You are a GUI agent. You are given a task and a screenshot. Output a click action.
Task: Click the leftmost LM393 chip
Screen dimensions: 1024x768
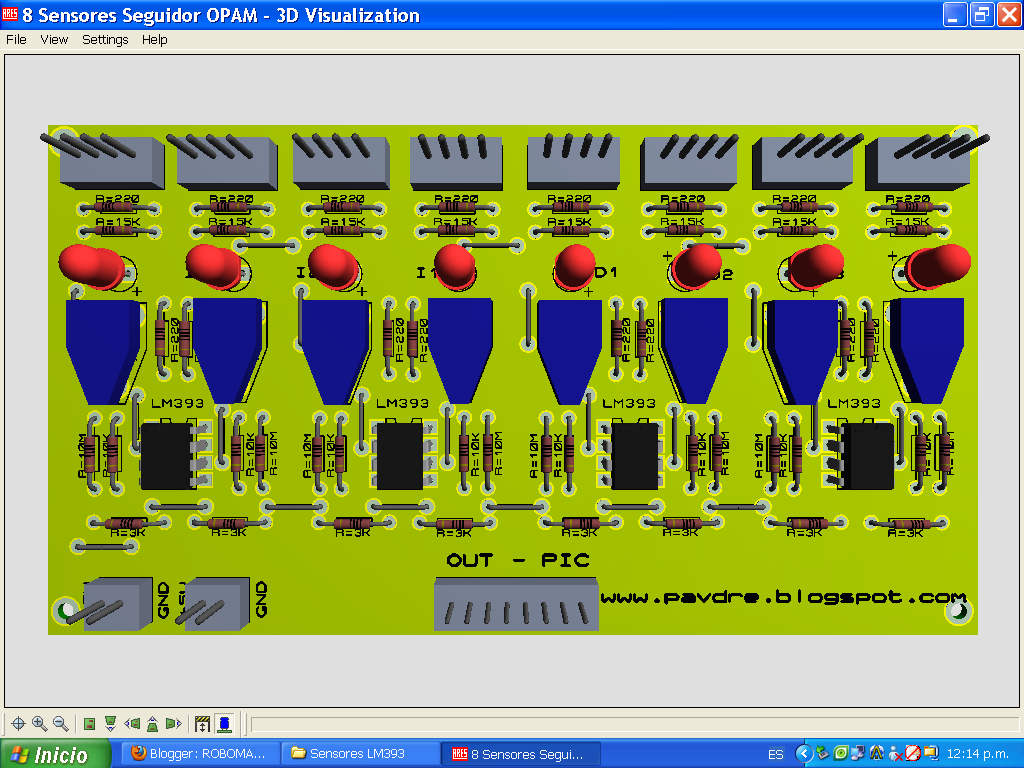pyautogui.click(x=167, y=456)
